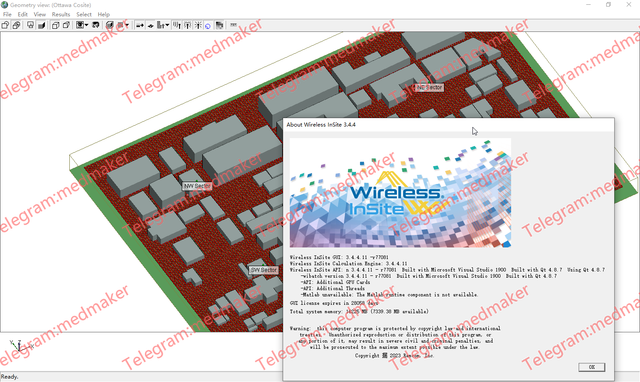Click the 'Wireless InSite GUI: 3.4.4.11' version line
This screenshot has width=640, height=382.
coord(339,258)
